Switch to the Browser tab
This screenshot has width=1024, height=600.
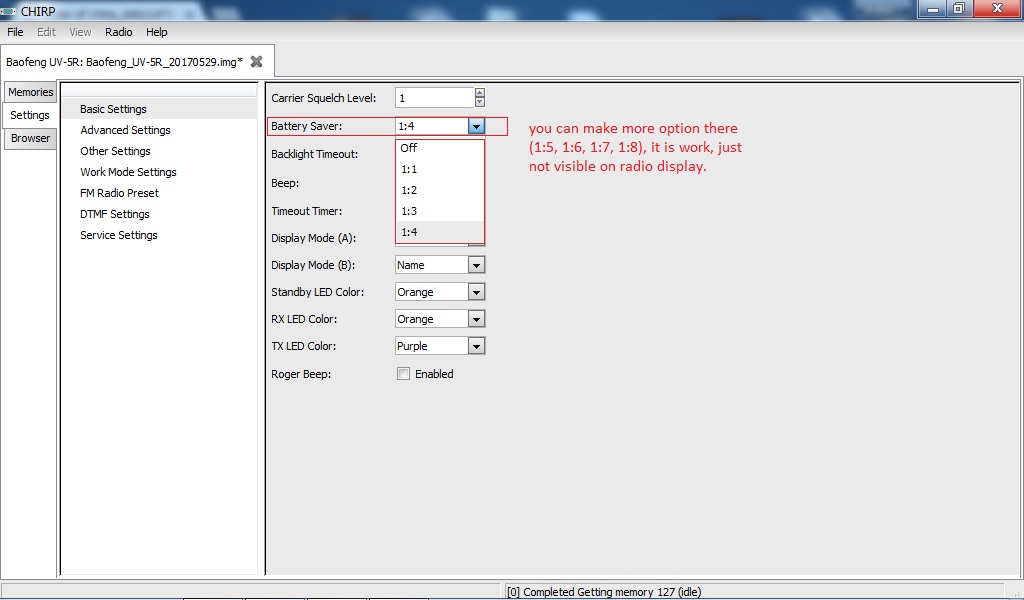coord(30,138)
